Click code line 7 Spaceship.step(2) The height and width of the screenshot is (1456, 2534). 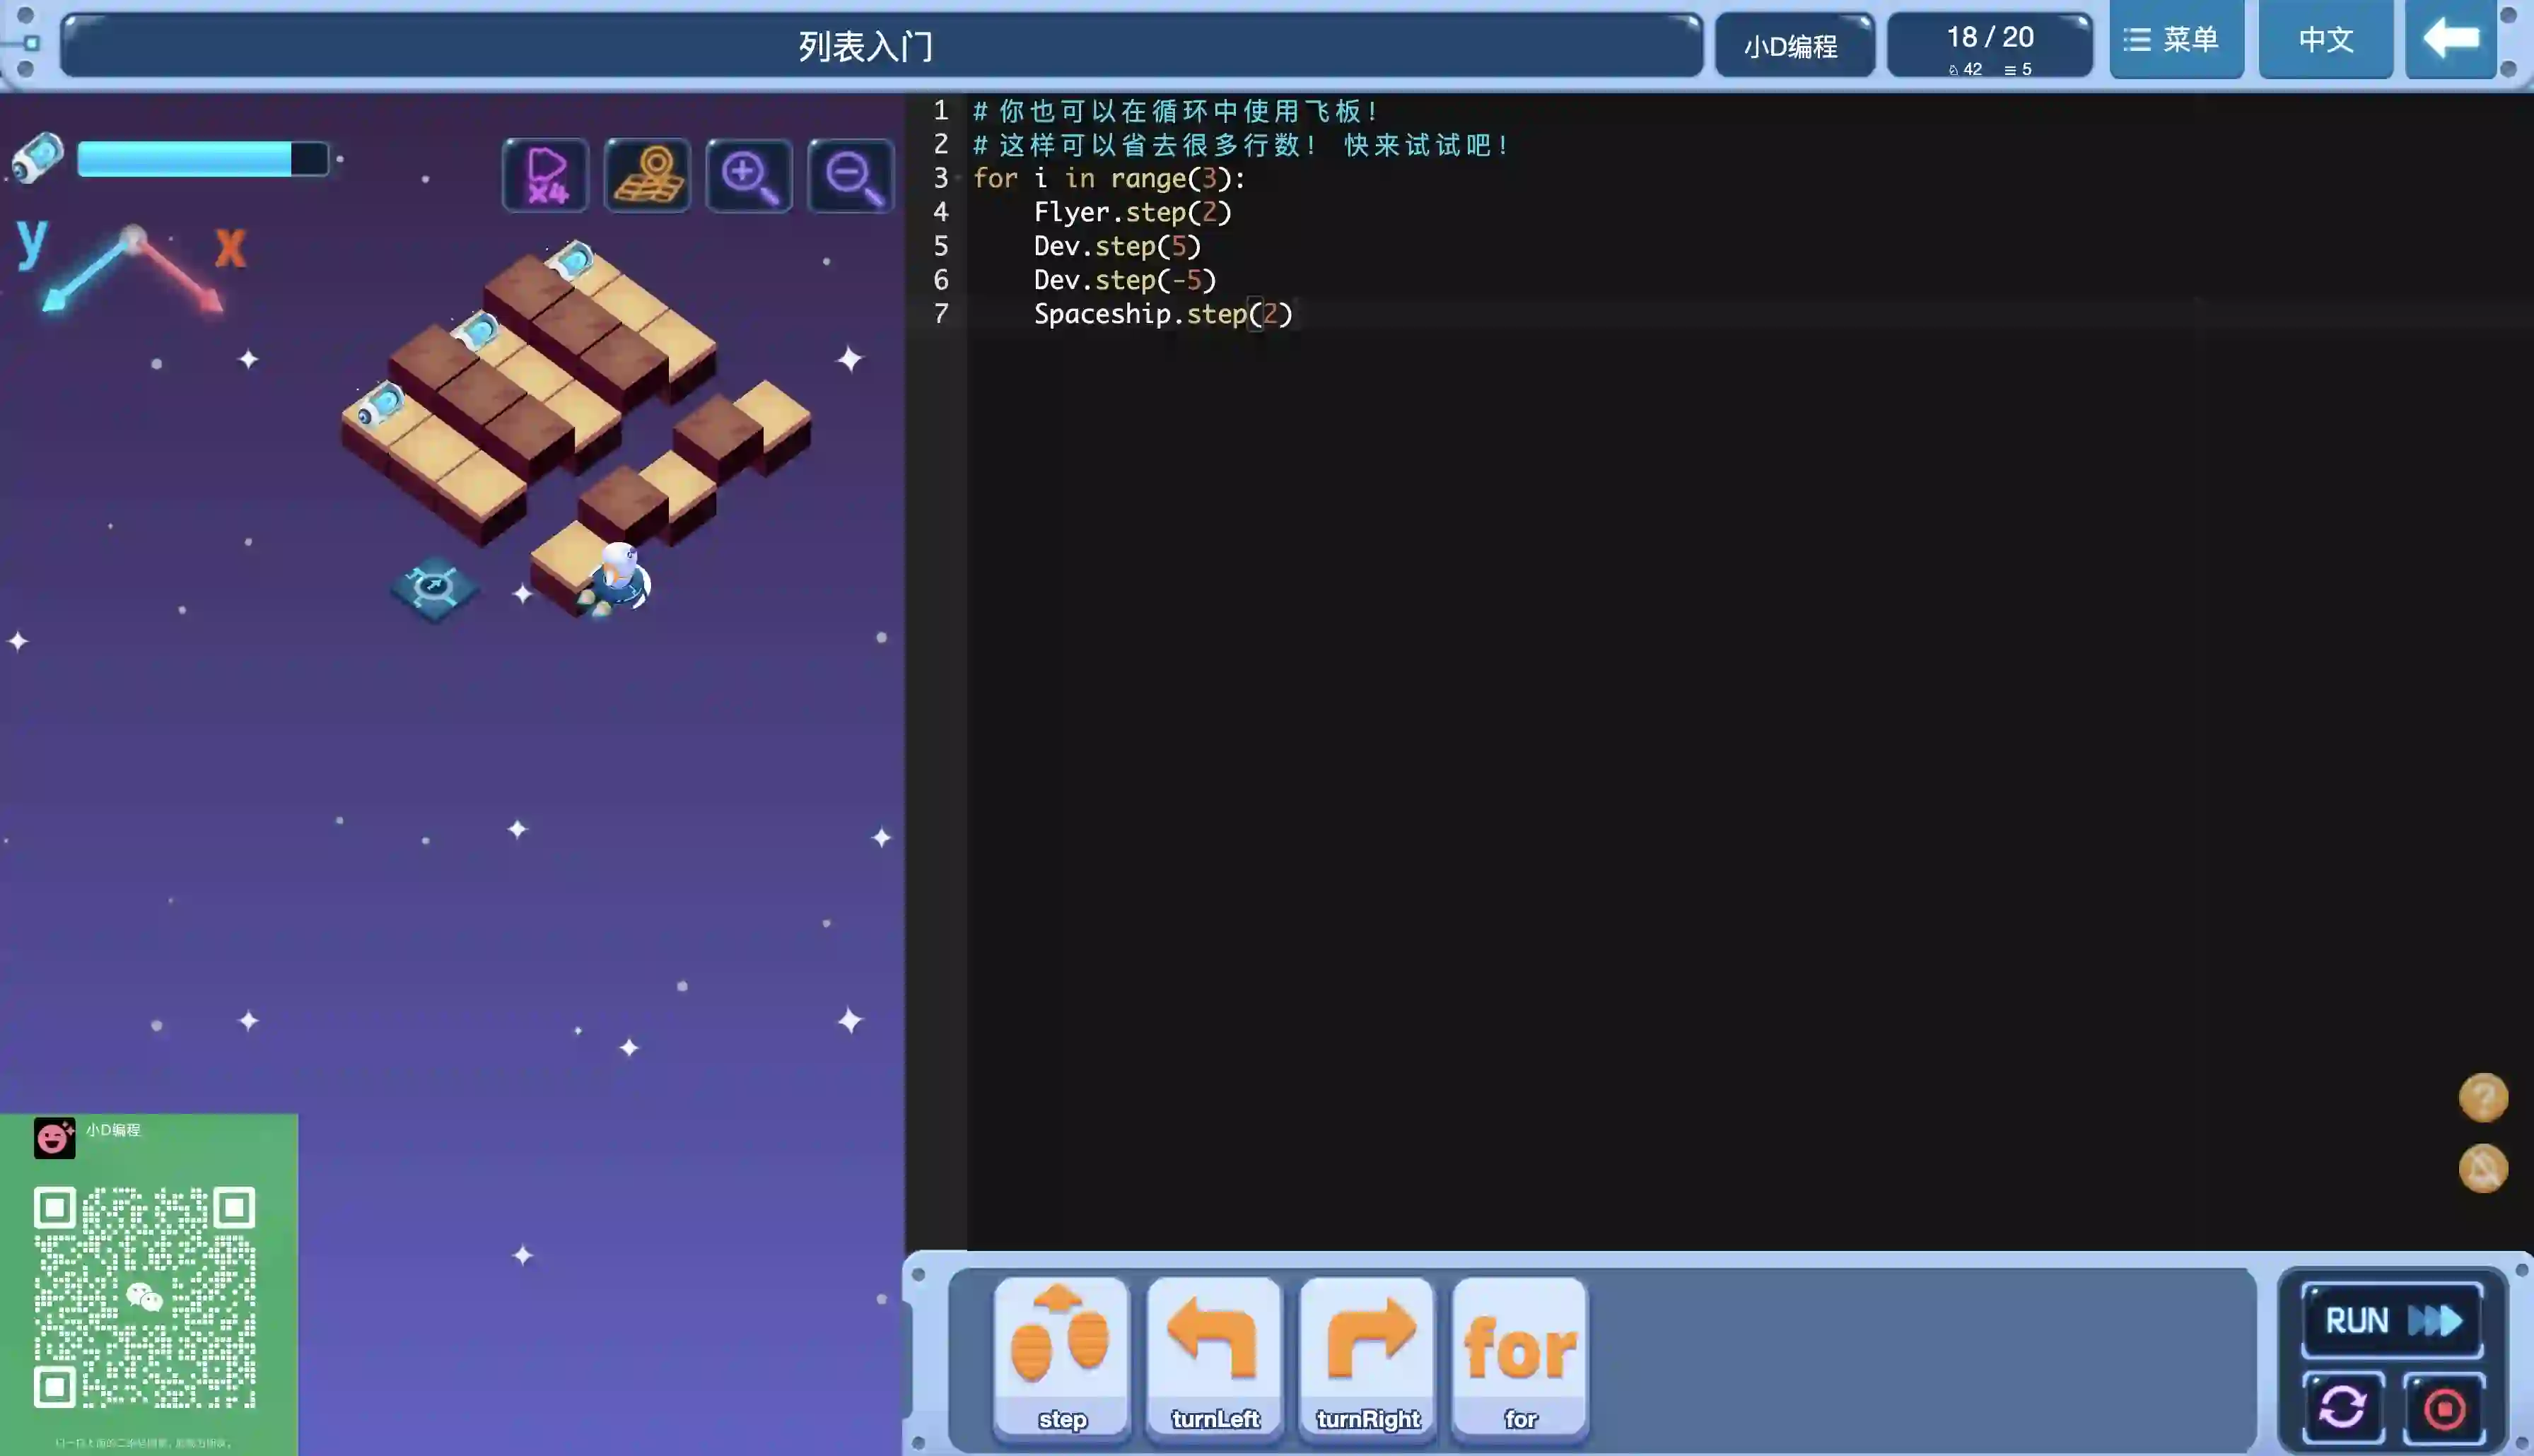click(x=1162, y=314)
